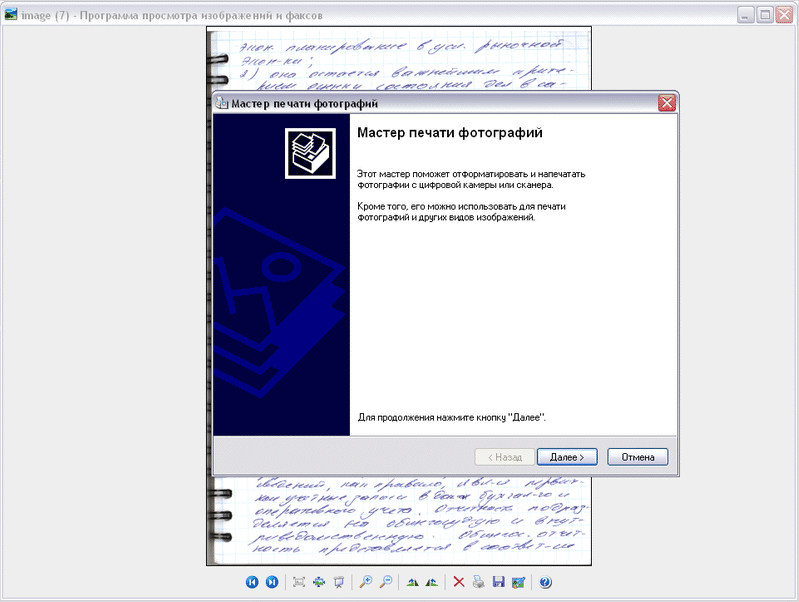799x602 pixels.
Task: Close the image viewer window
Action: pos(784,15)
